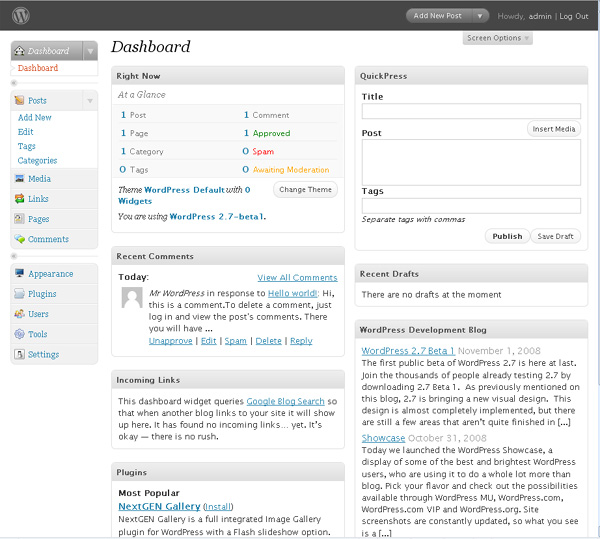
Task: Open the Media menu
Action: (x=39, y=179)
